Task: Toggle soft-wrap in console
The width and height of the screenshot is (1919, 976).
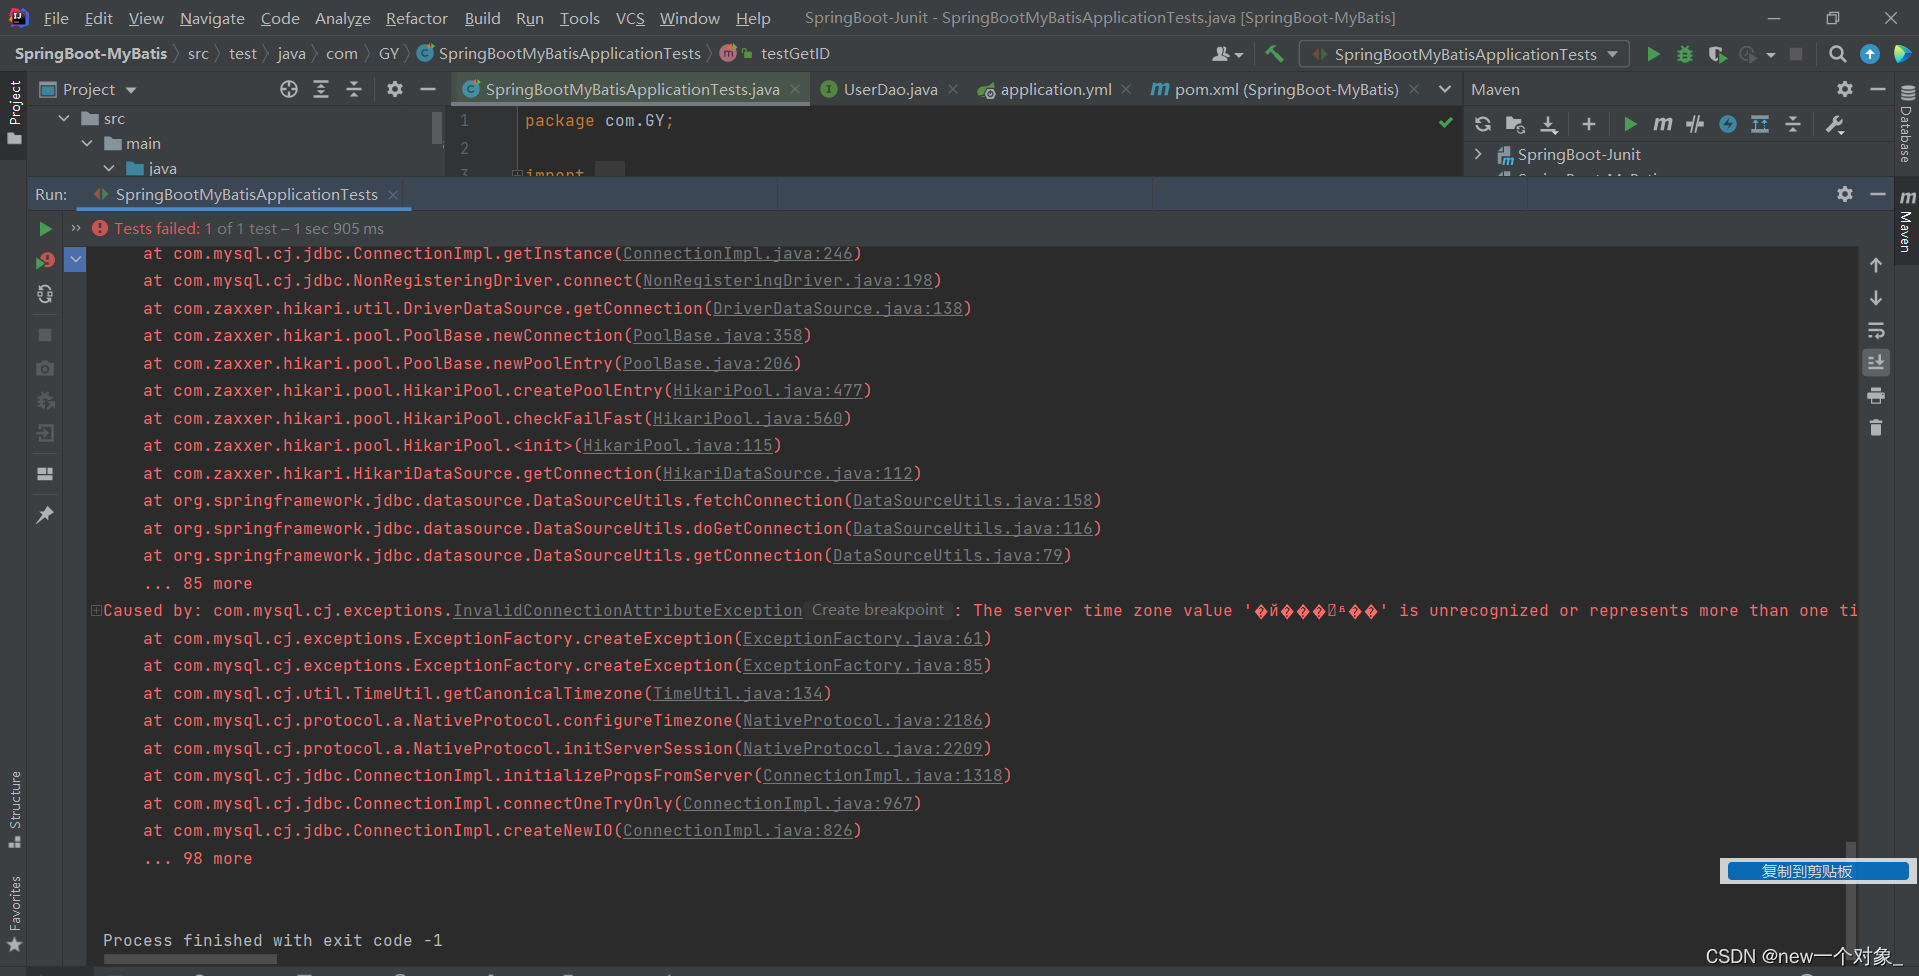Action: click(x=1876, y=330)
